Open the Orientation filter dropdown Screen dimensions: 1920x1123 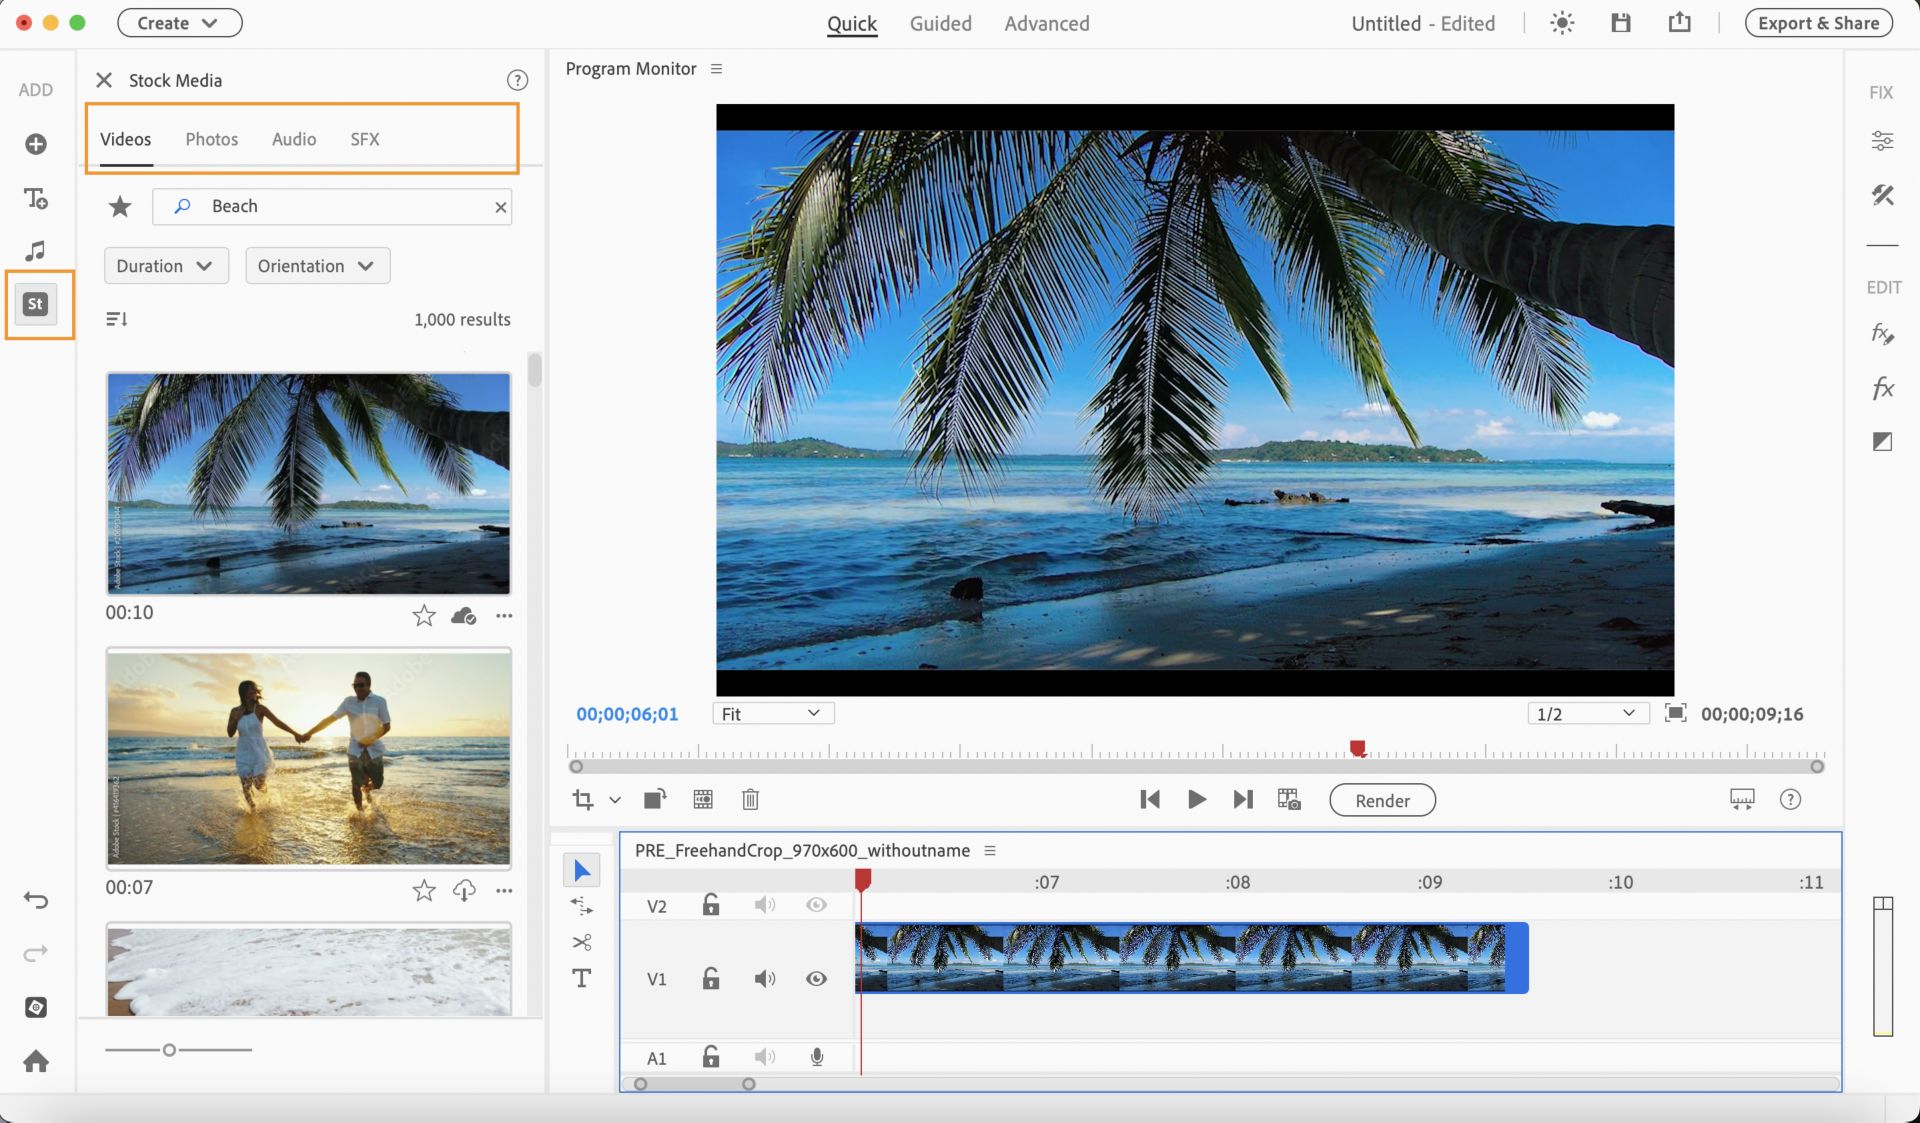pos(317,266)
